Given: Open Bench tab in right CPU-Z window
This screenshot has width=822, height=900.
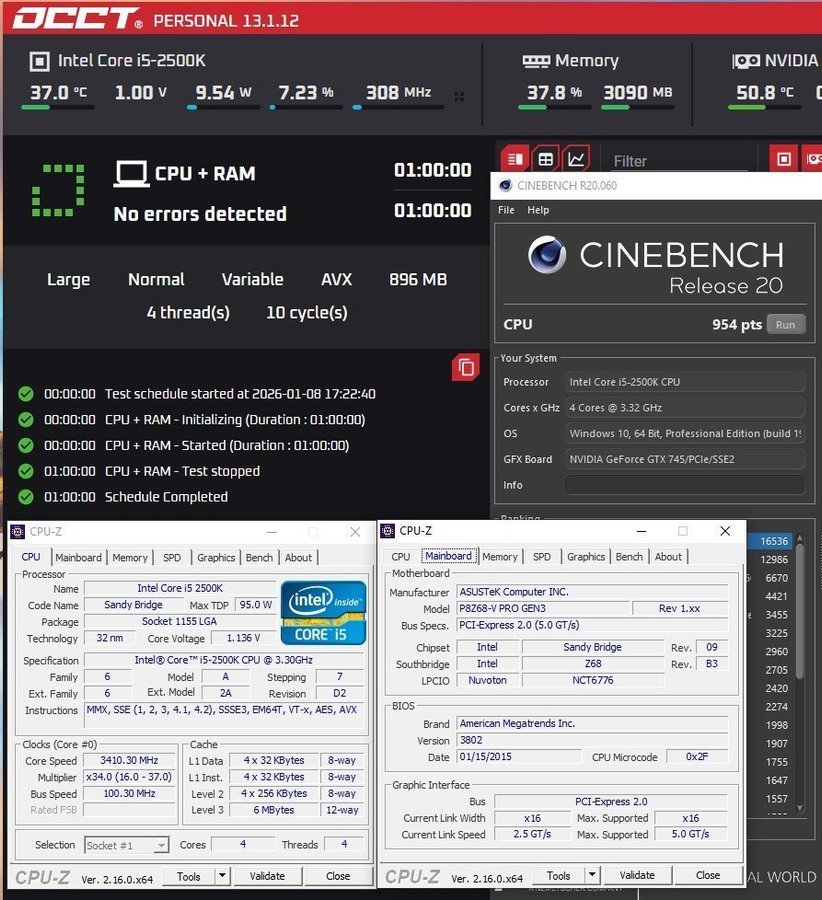Looking at the screenshot, I should 629,557.
